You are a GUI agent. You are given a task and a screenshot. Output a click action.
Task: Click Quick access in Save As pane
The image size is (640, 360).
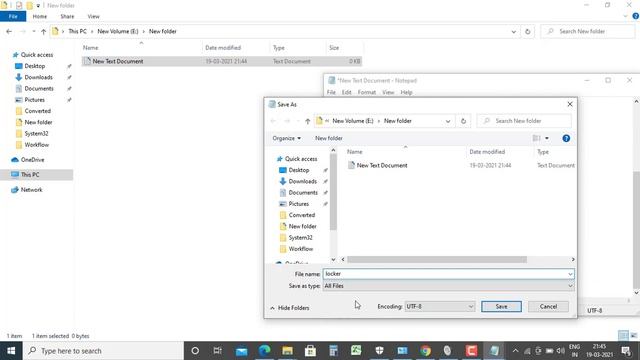pyautogui.click(x=301, y=159)
